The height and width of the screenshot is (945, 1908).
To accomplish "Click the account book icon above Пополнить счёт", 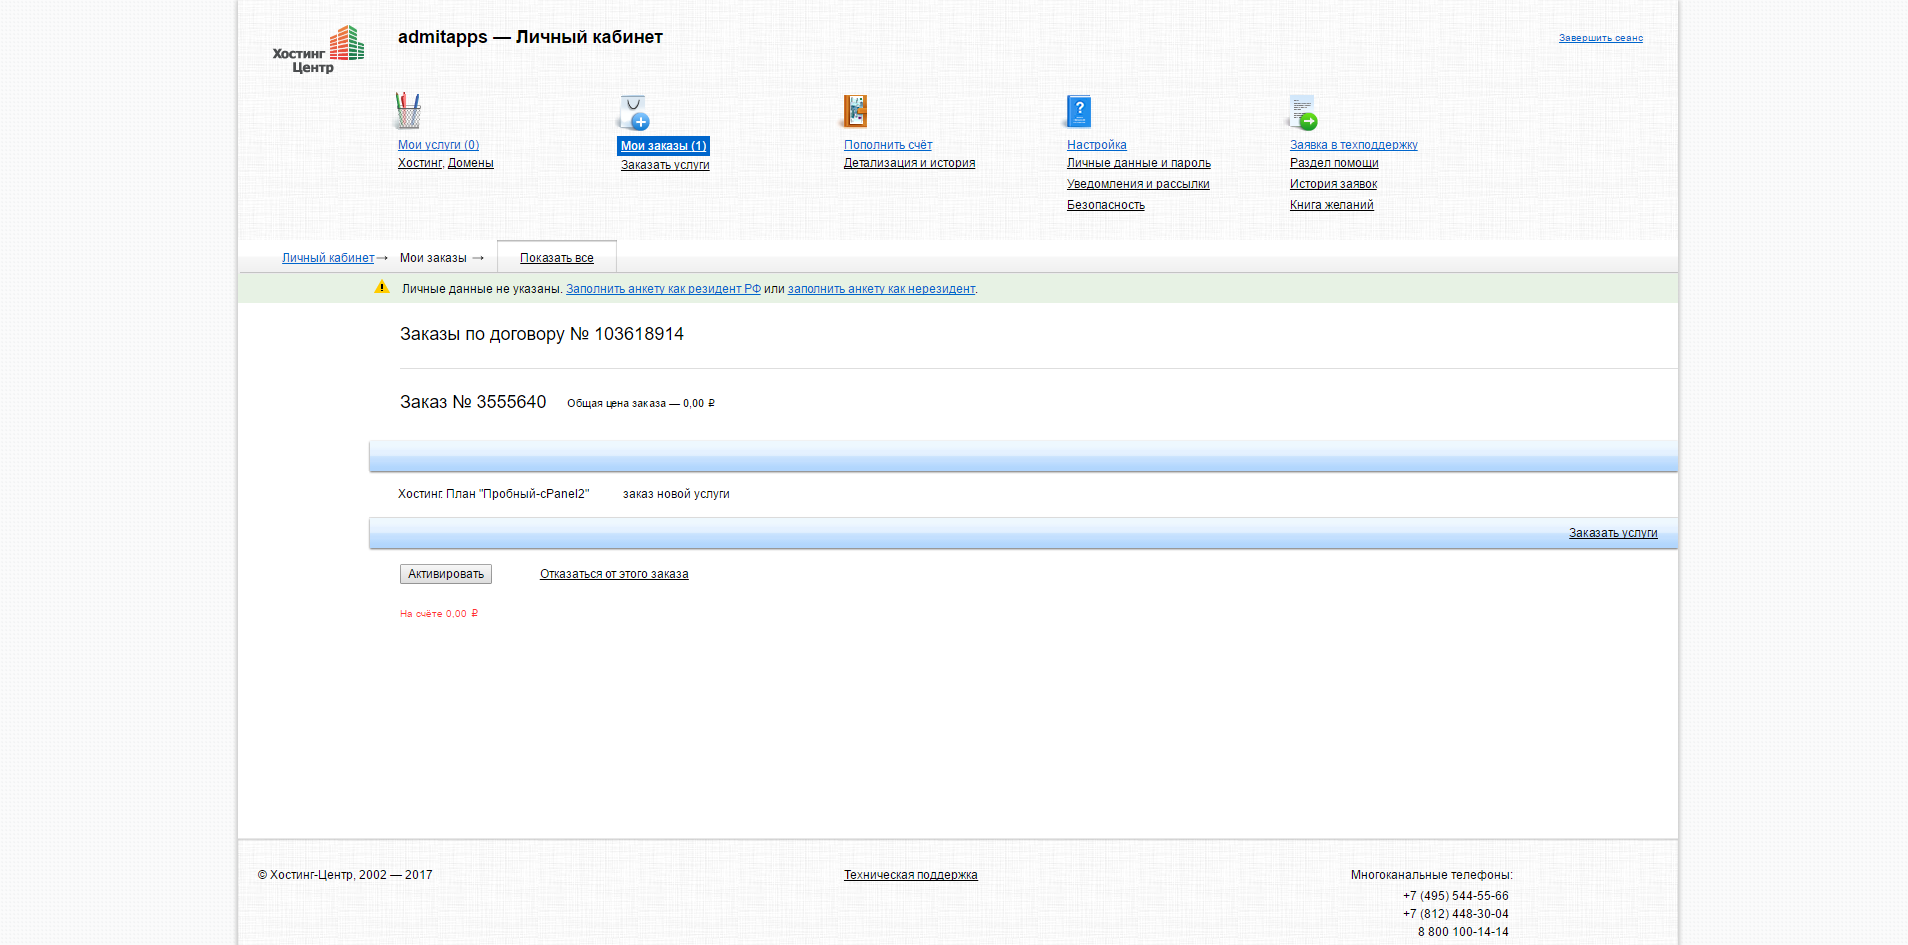I will point(855,111).
